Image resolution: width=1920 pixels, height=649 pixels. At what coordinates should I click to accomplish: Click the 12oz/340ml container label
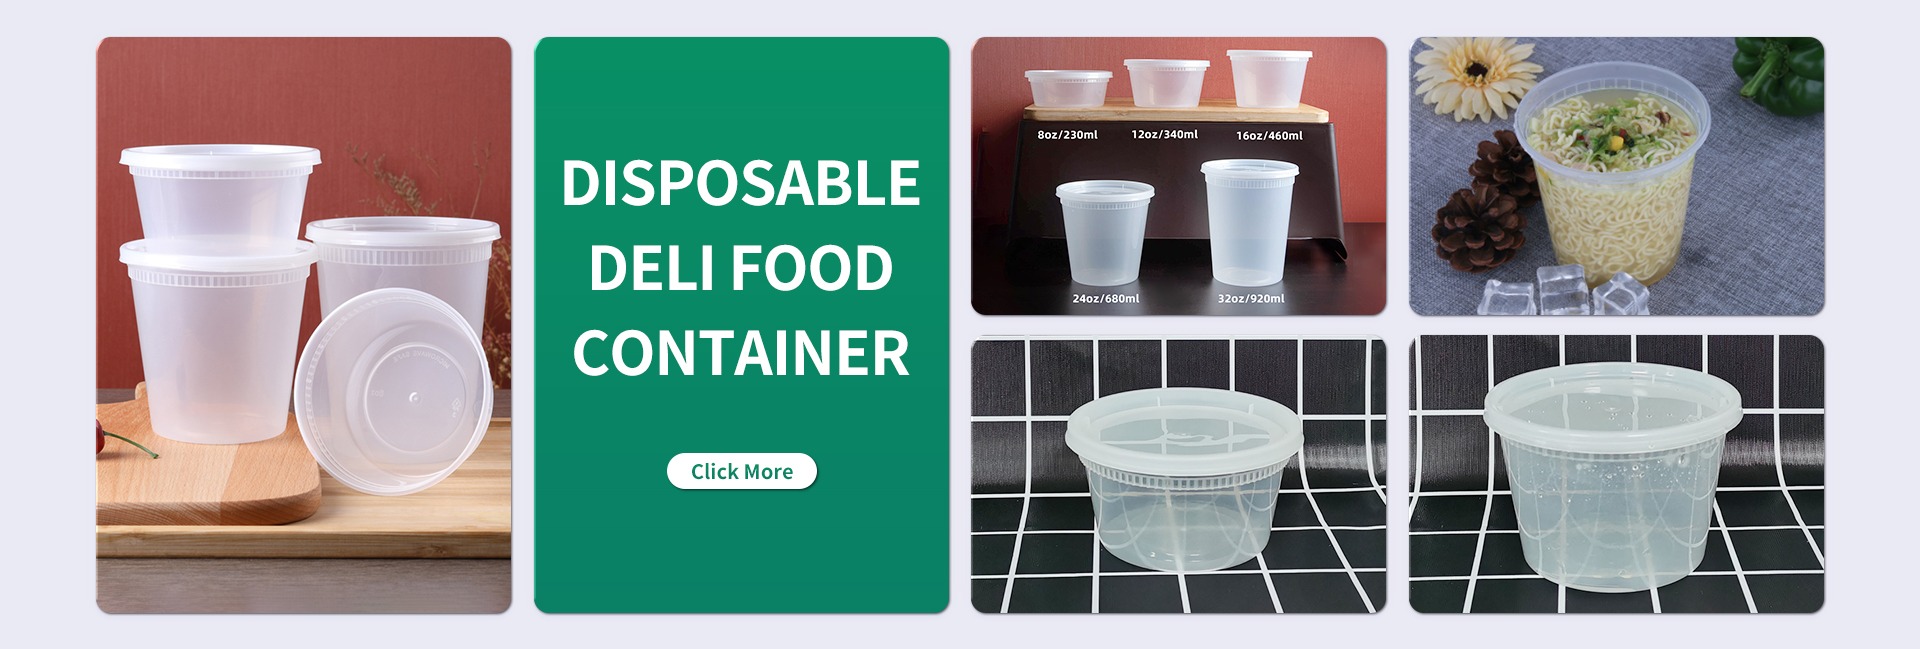pyautogui.click(x=1164, y=134)
